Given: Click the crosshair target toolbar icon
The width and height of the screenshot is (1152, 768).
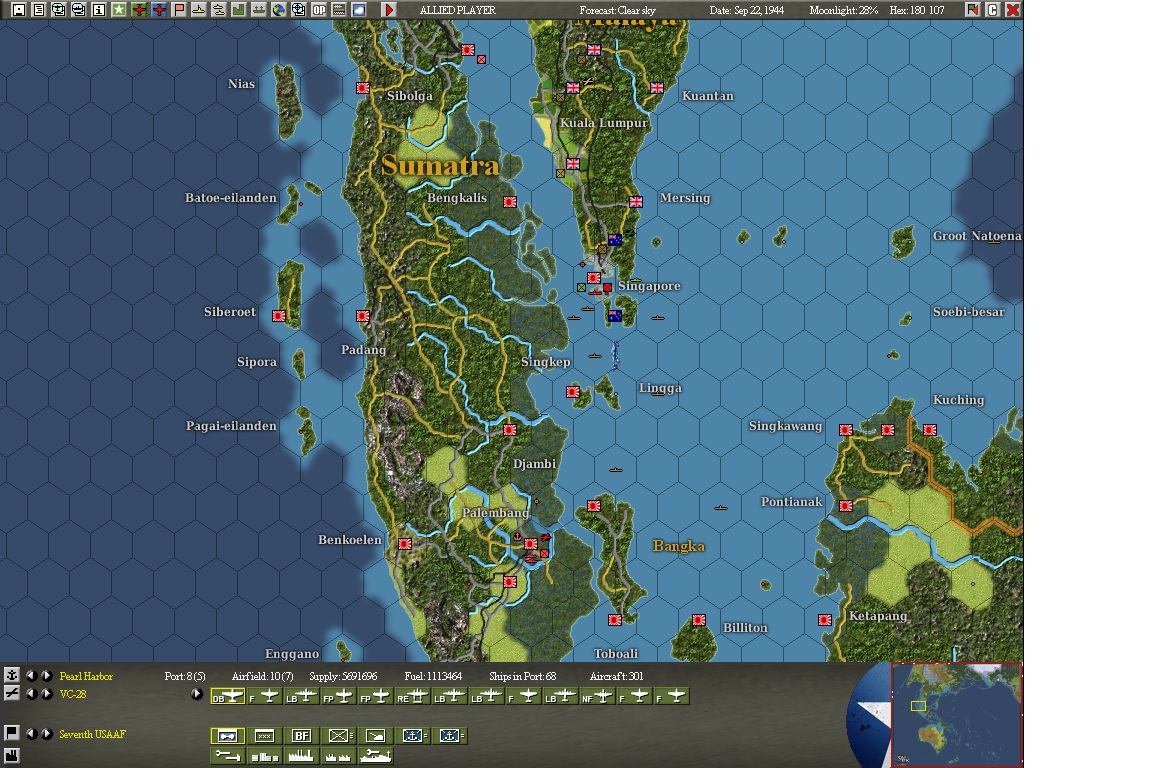Looking at the screenshot, I should pyautogui.click(x=298, y=10).
